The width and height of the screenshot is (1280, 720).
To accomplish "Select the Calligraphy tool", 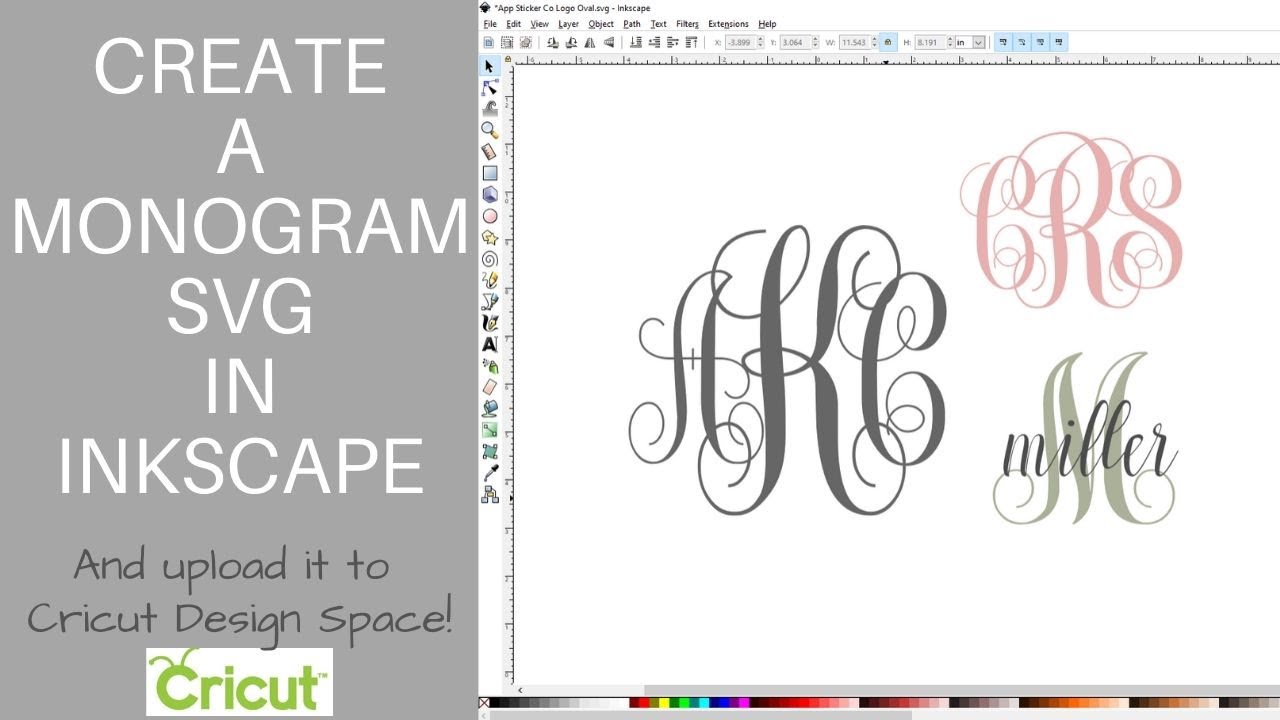I will (489, 323).
